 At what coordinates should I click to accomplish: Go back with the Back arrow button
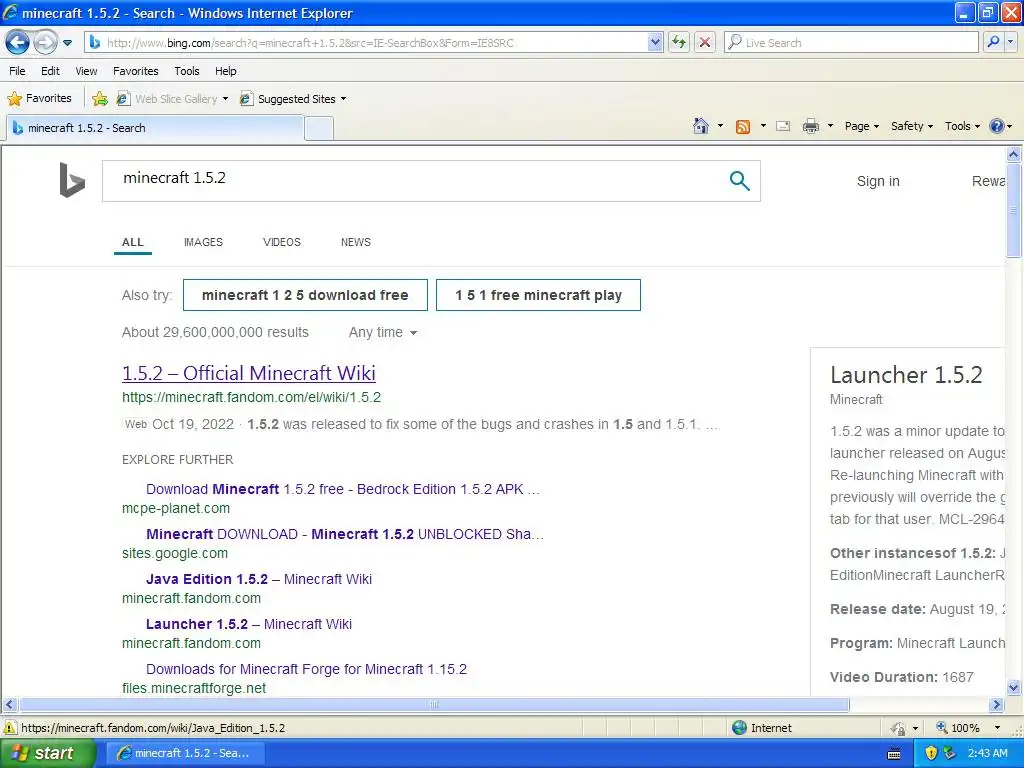click(18, 43)
